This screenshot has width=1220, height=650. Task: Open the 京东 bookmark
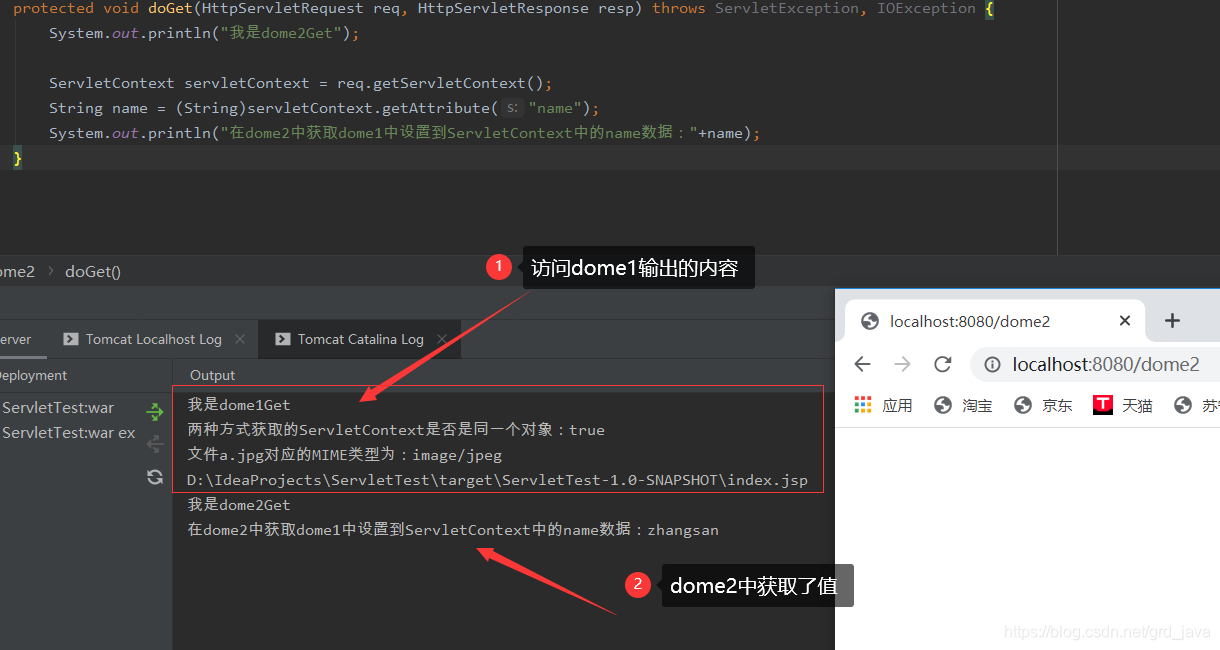click(x=1043, y=405)
